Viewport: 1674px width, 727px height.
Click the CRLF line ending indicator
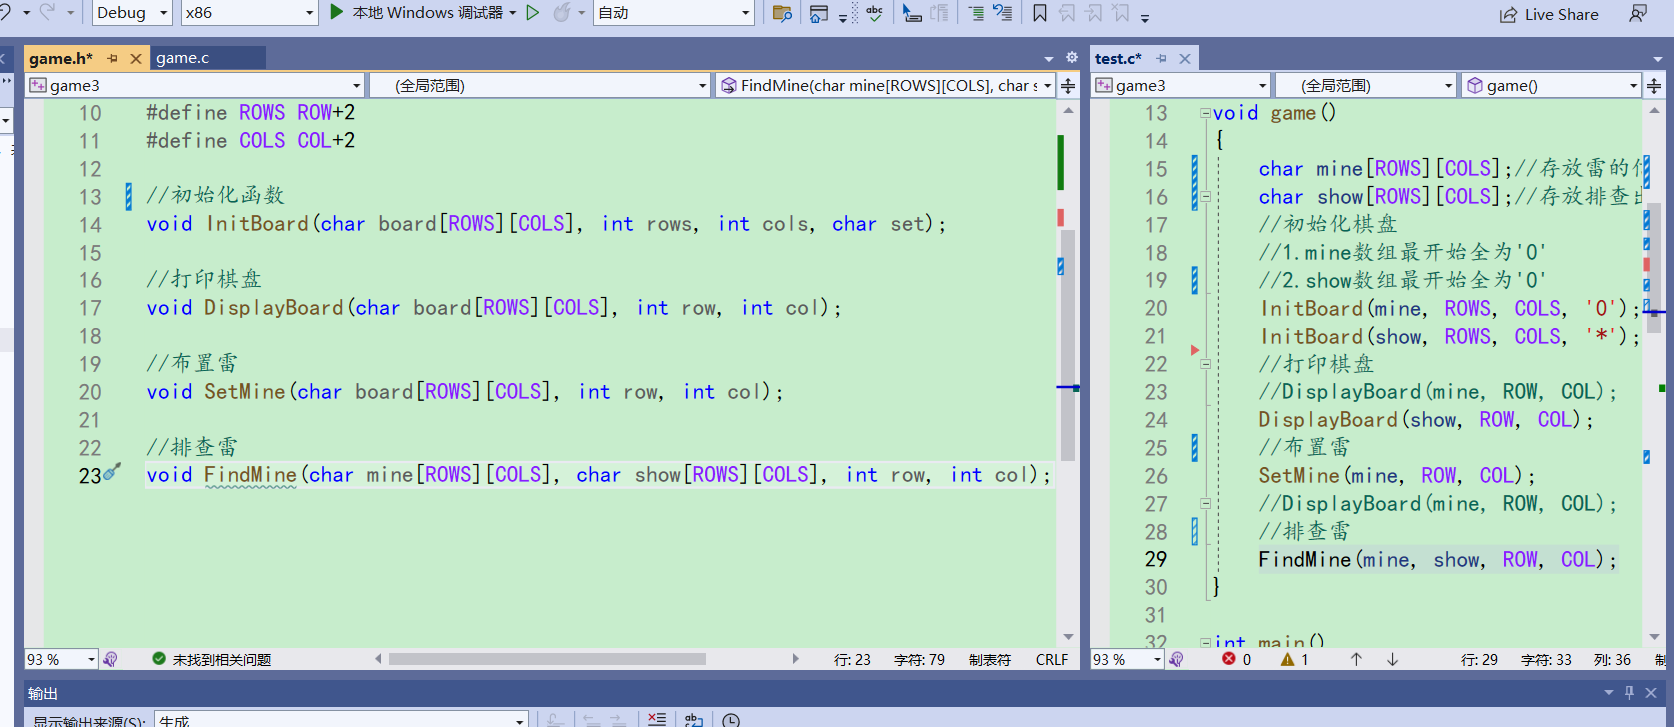(x=1052, y=660)
